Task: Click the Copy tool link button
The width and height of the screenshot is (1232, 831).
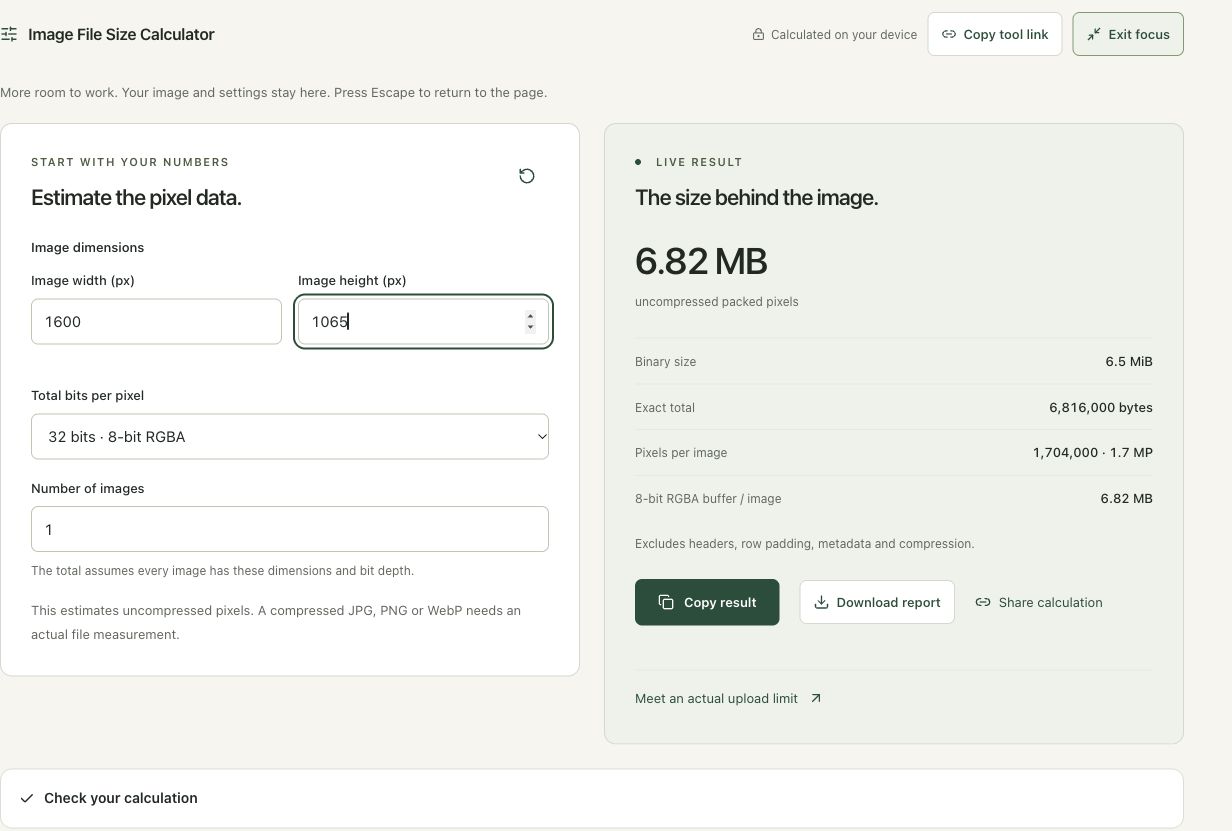Action: pos(994,34)
